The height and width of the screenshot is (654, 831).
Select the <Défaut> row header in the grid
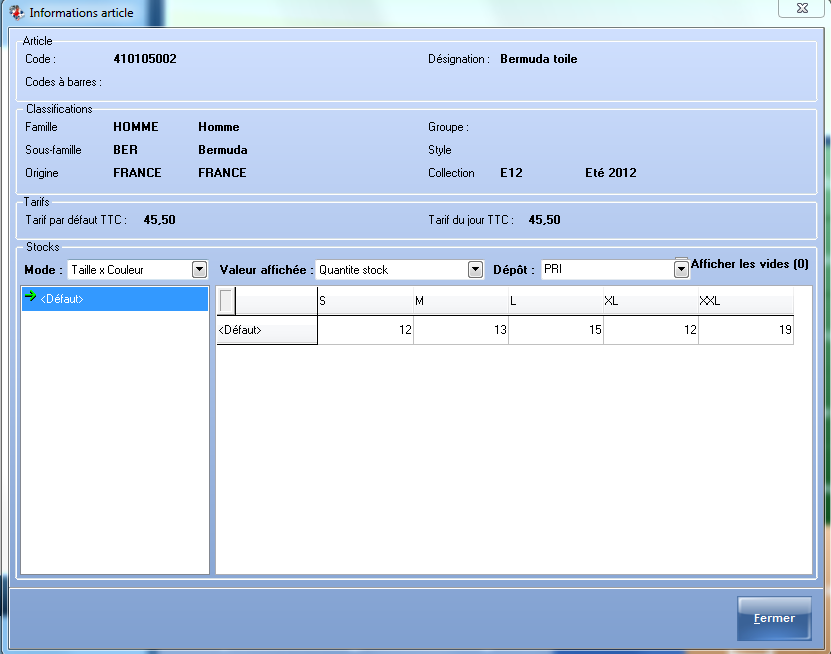(x=266, y=330)
